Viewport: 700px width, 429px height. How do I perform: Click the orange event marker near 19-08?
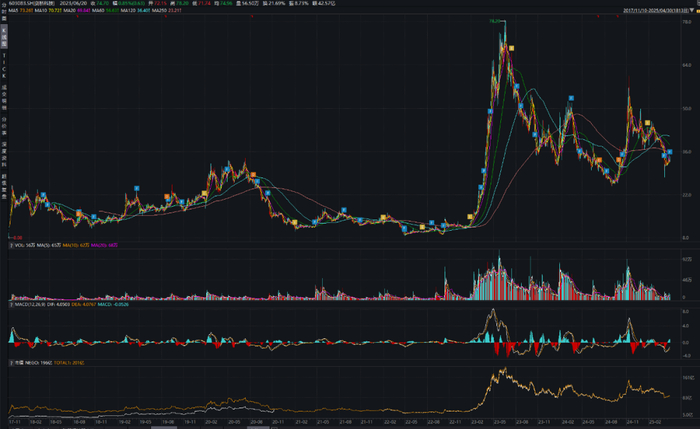coord(167,196)
